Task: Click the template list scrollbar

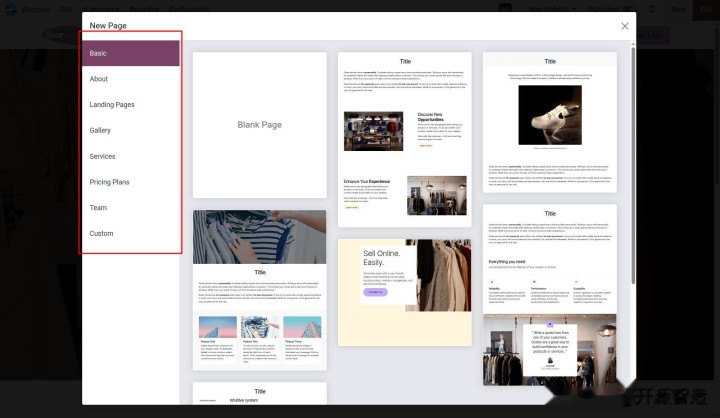Action: 633,165
